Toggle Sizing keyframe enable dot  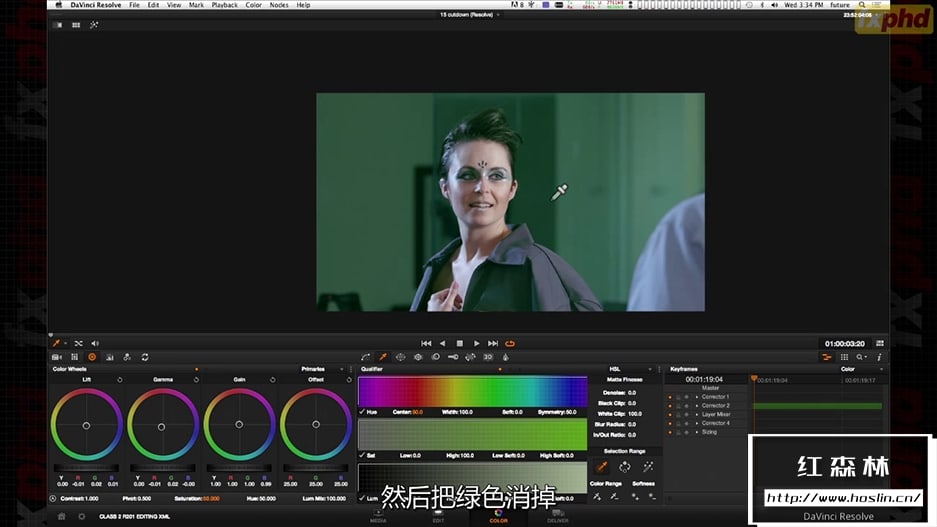(670, 432)
